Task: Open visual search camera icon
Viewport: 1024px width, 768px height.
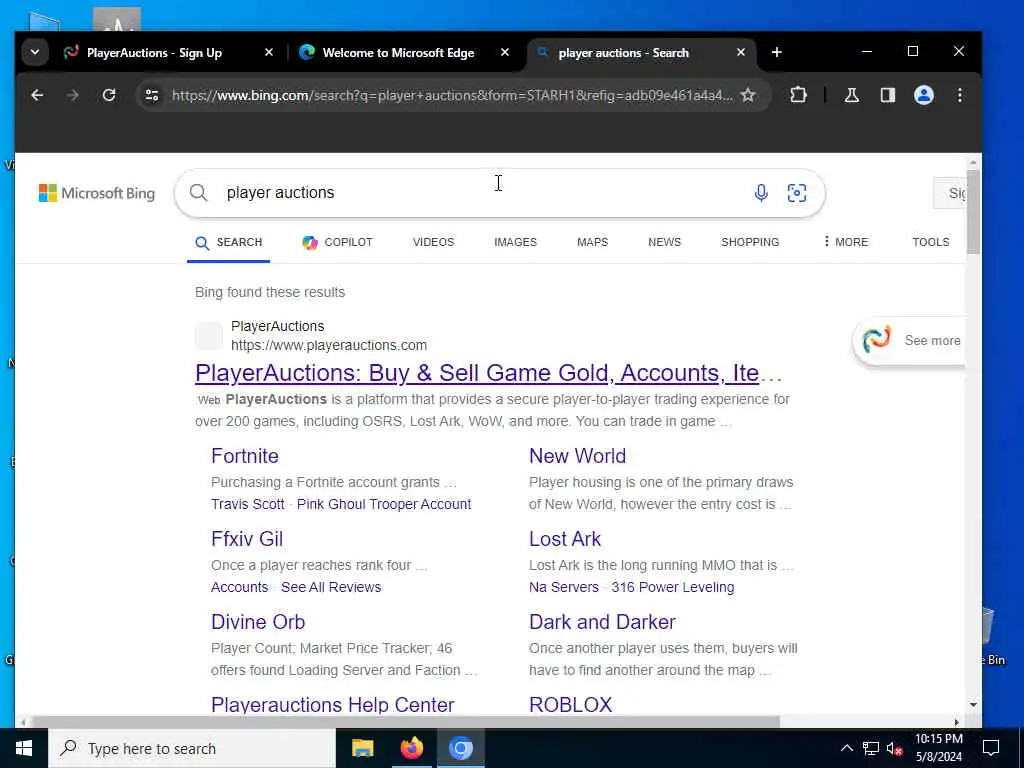Action: click(x=797, y=193)
